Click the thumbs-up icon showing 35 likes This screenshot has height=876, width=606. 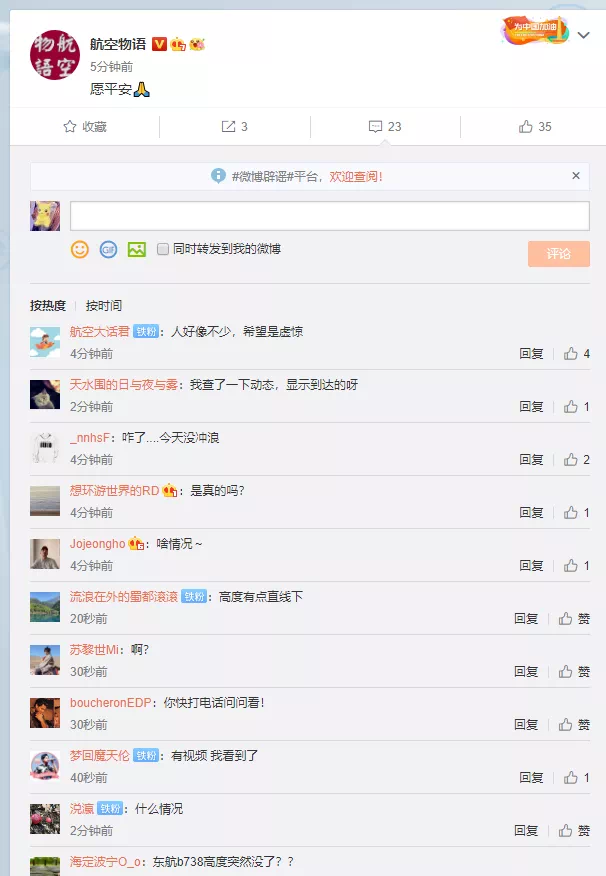coord(526,127)
